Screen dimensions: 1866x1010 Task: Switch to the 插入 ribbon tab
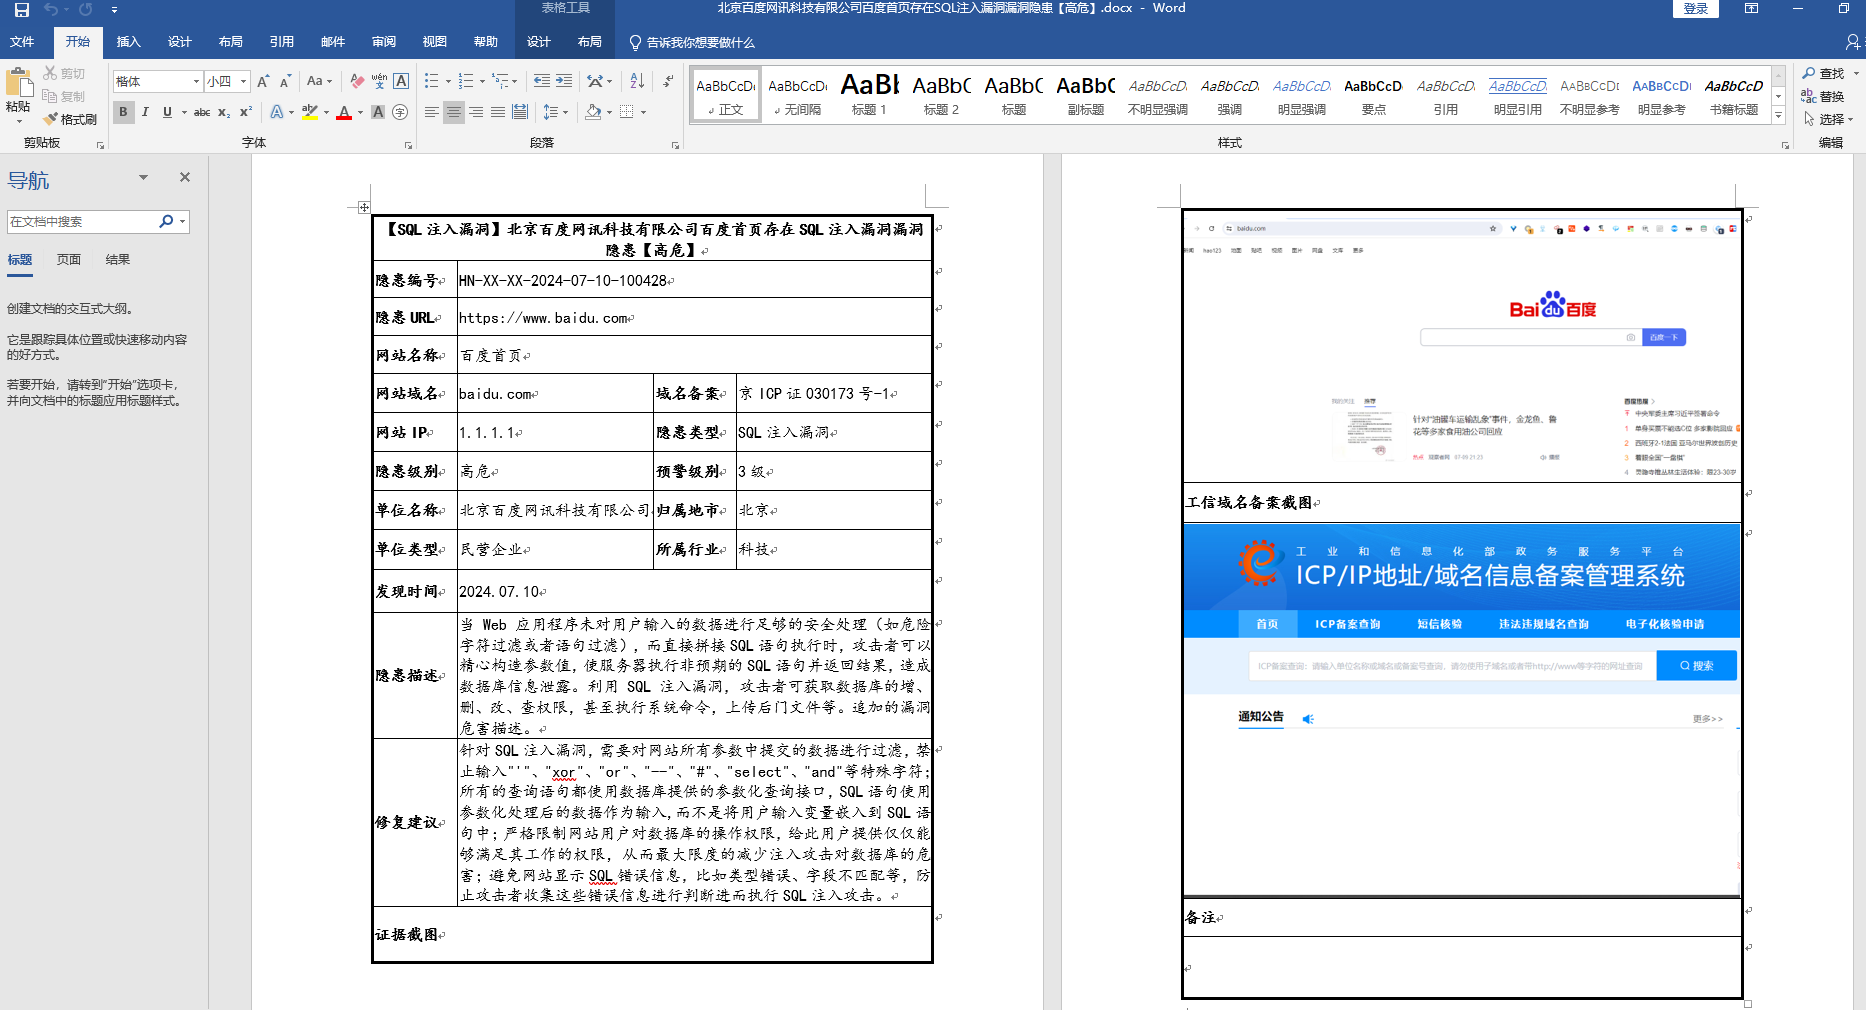[128, 42]
